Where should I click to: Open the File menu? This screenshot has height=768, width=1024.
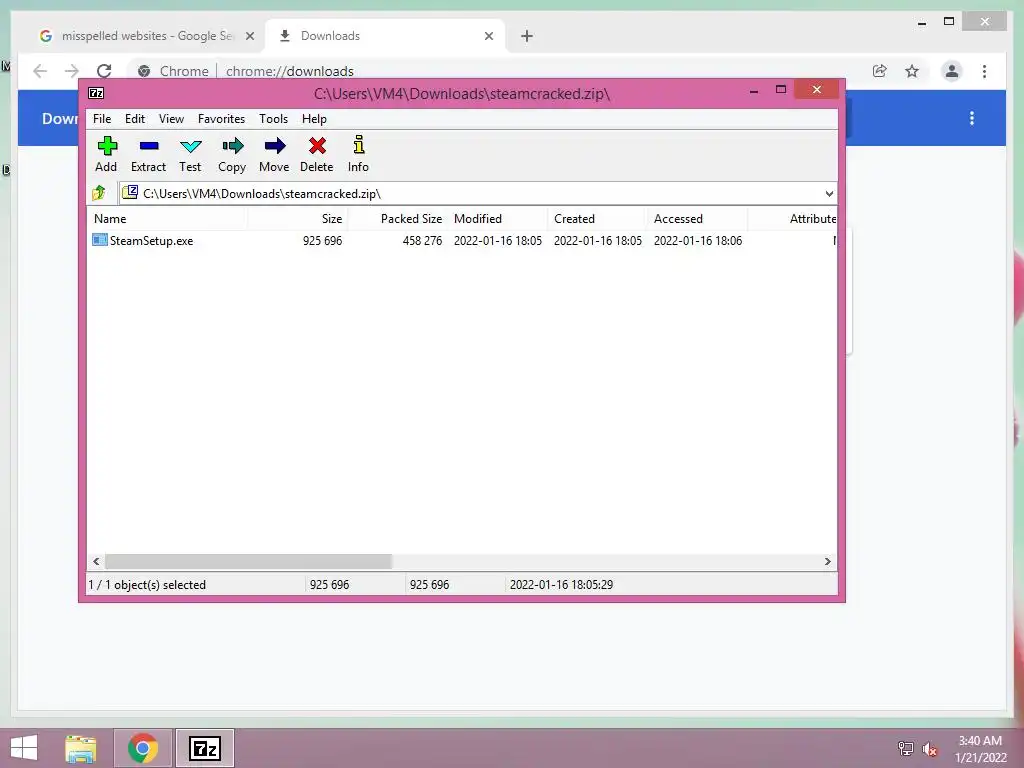(x=102, y=119)
